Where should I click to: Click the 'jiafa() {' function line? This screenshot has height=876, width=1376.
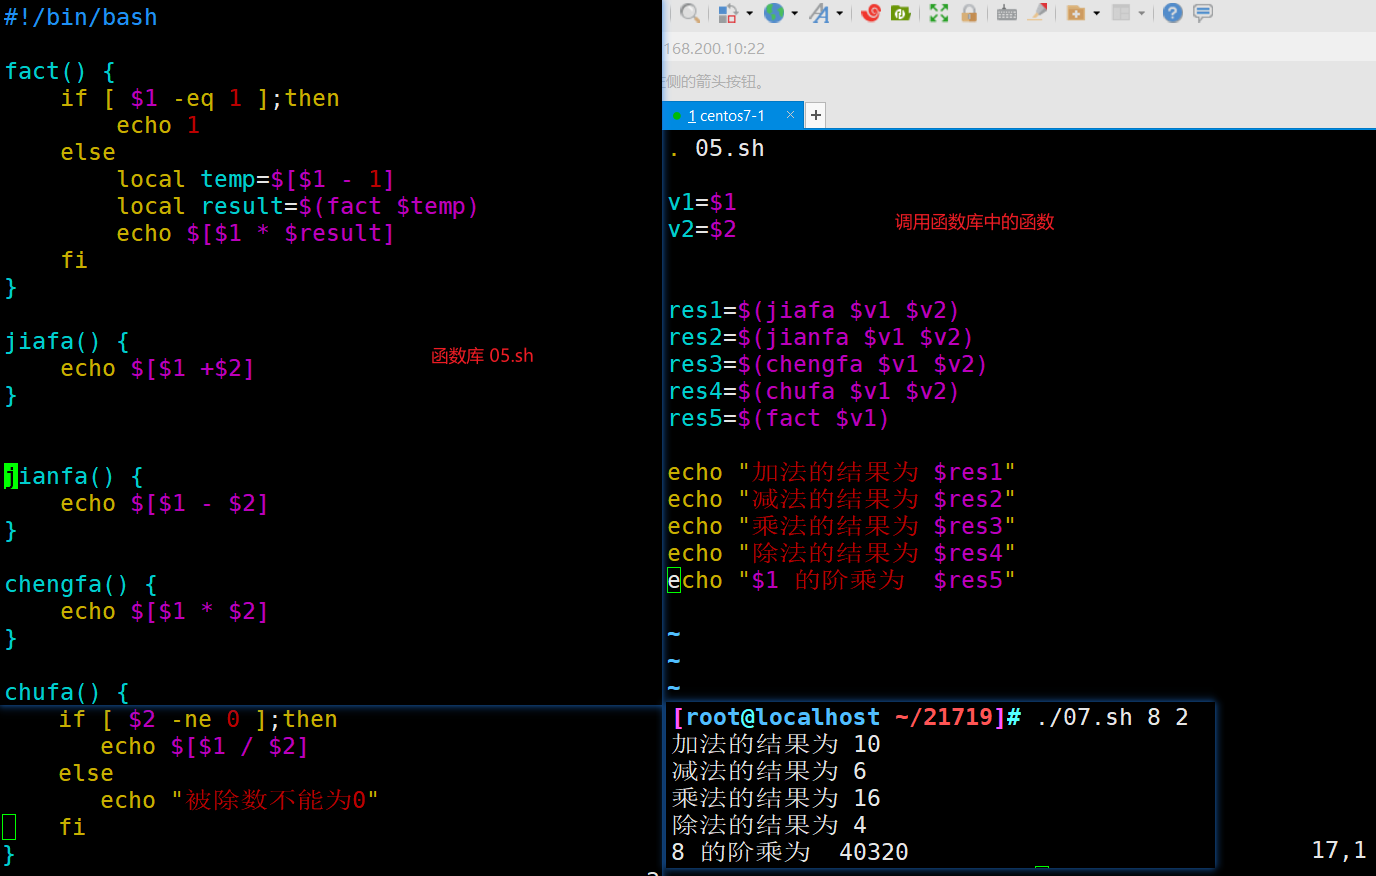[x=67, y=341]
